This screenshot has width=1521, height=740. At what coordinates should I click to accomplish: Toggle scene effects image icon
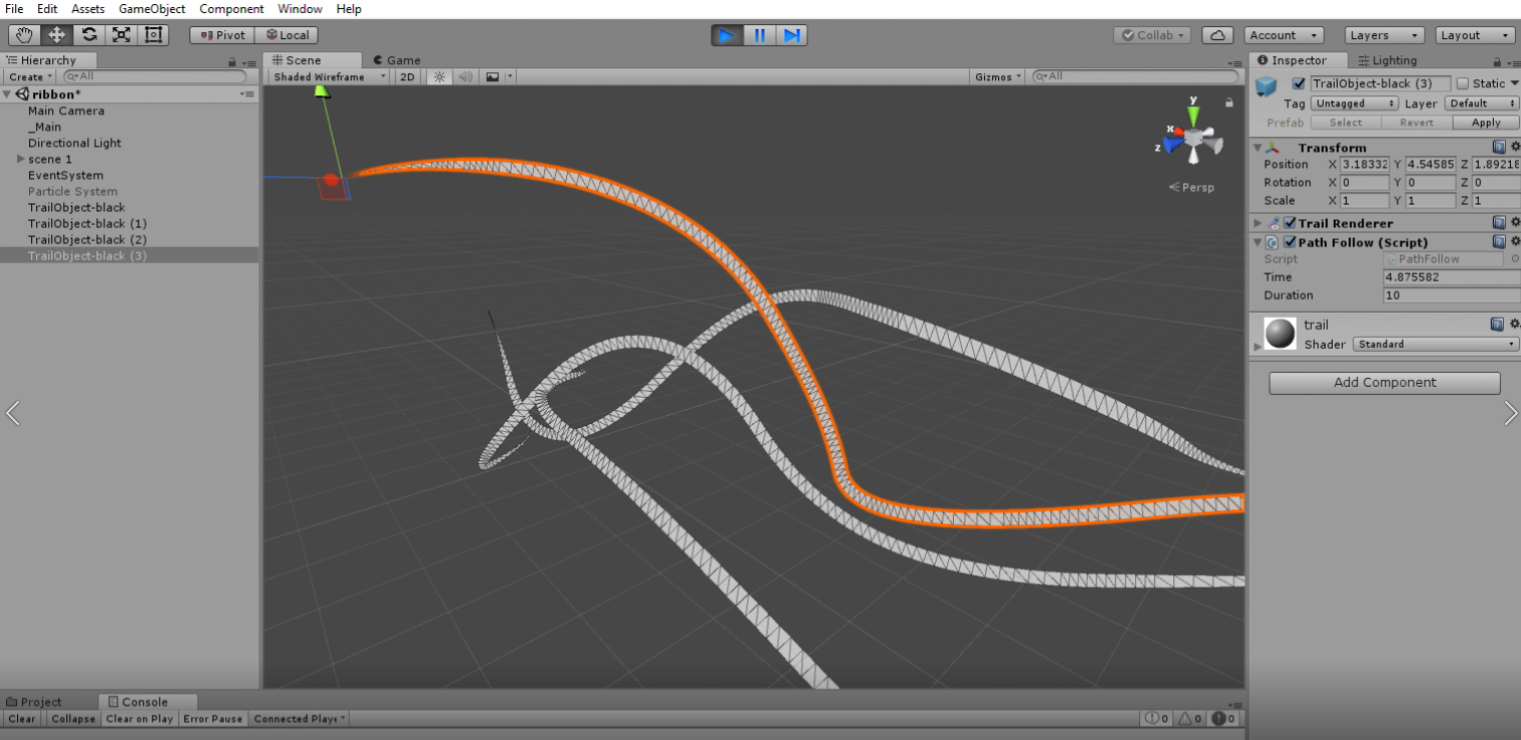[x=492, y=77]
